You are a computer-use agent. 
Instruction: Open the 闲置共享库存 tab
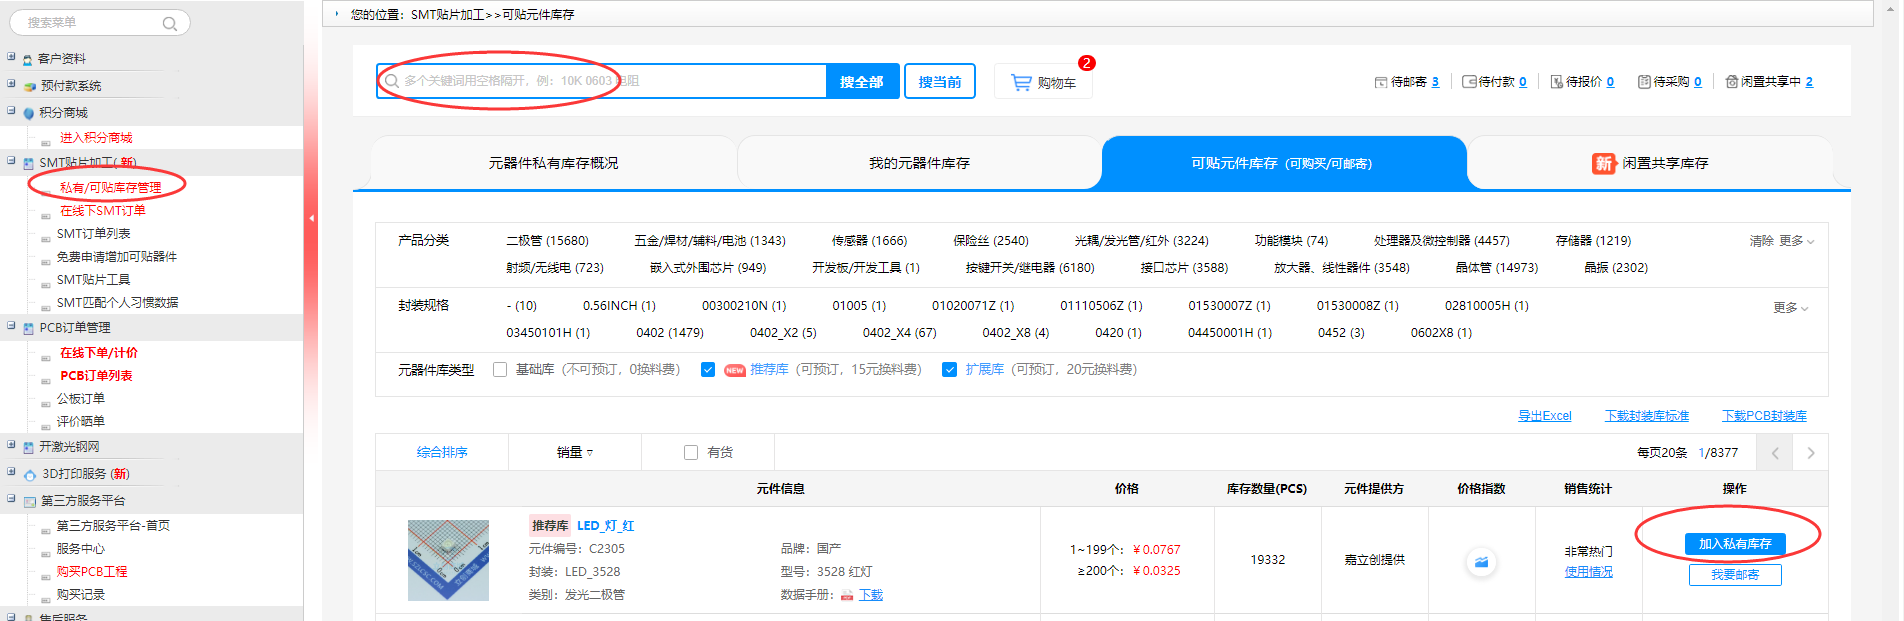[1651, 163]
